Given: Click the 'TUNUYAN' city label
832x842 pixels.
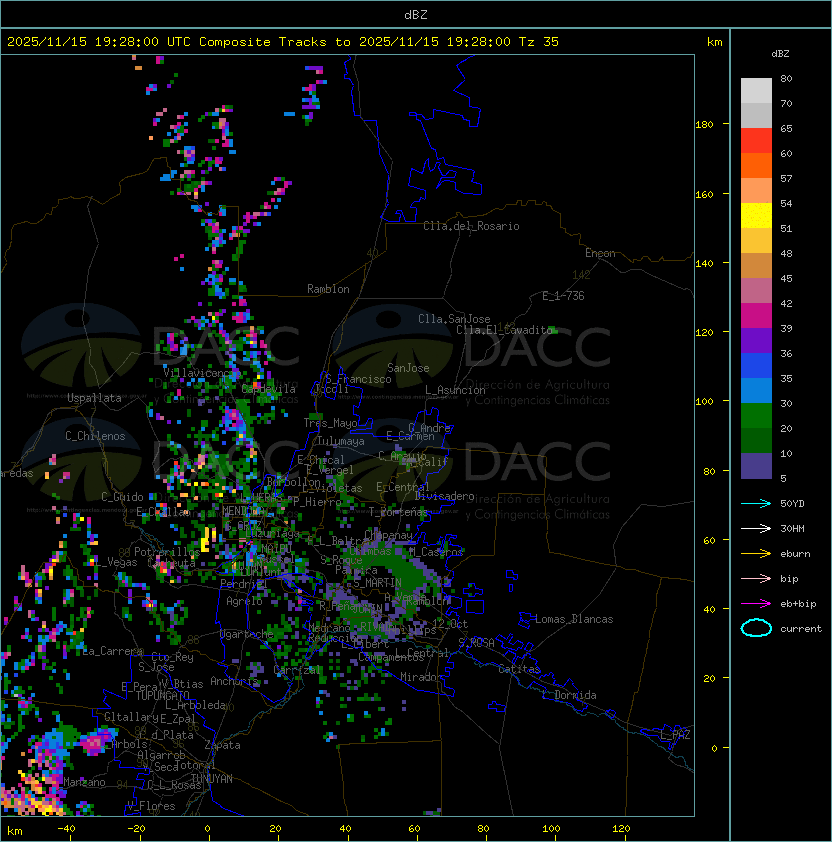Looking at the screenshot, I should pos(212,779).
